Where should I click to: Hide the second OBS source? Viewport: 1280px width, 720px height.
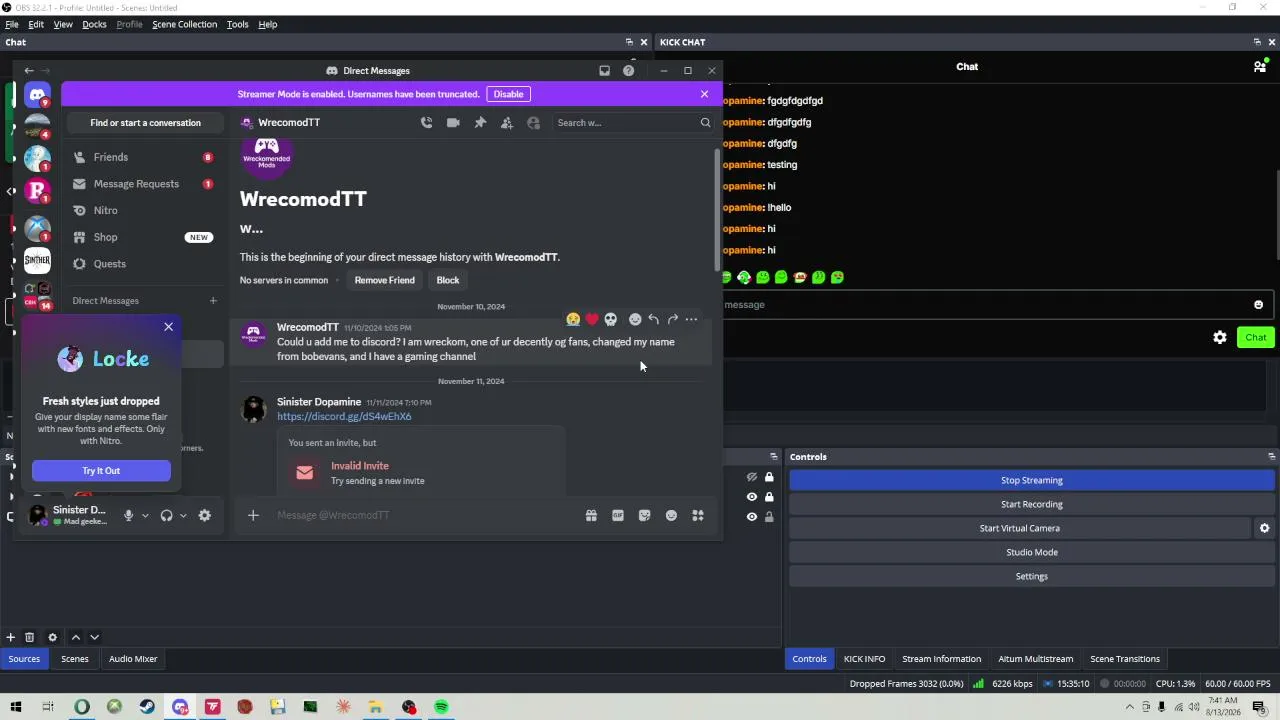pos(752,497)
